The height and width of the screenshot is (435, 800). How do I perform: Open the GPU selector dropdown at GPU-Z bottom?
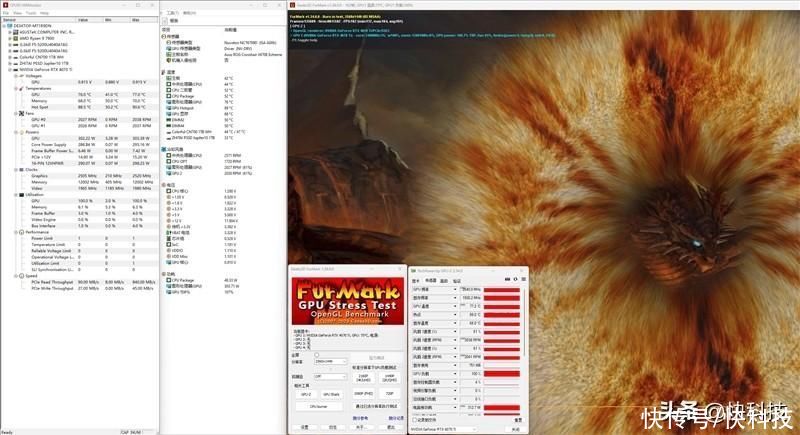[x=445, y=429]
